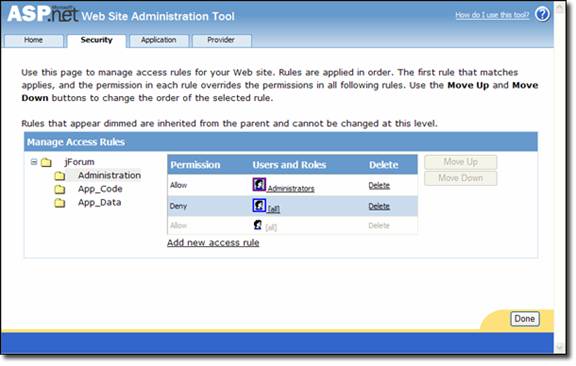This screenshot has width=576, height=366.
Task: Select the Allow cell for Administrators
Action: 179,185
